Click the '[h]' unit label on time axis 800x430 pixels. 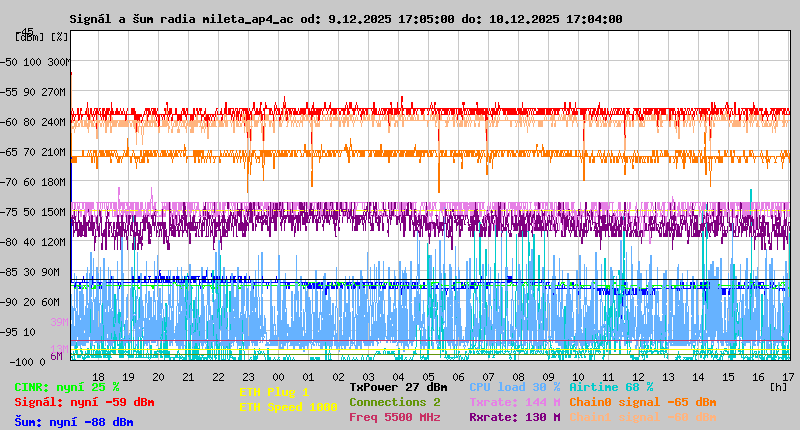[x=778, y=385]
